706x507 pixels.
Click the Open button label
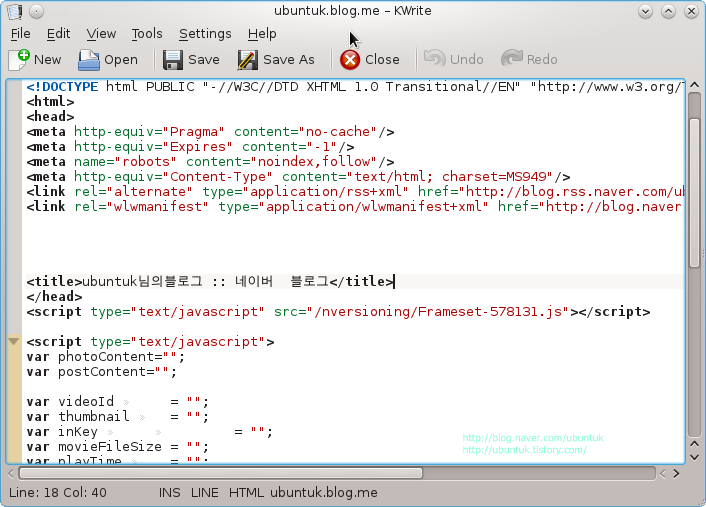tap(121, 60)
